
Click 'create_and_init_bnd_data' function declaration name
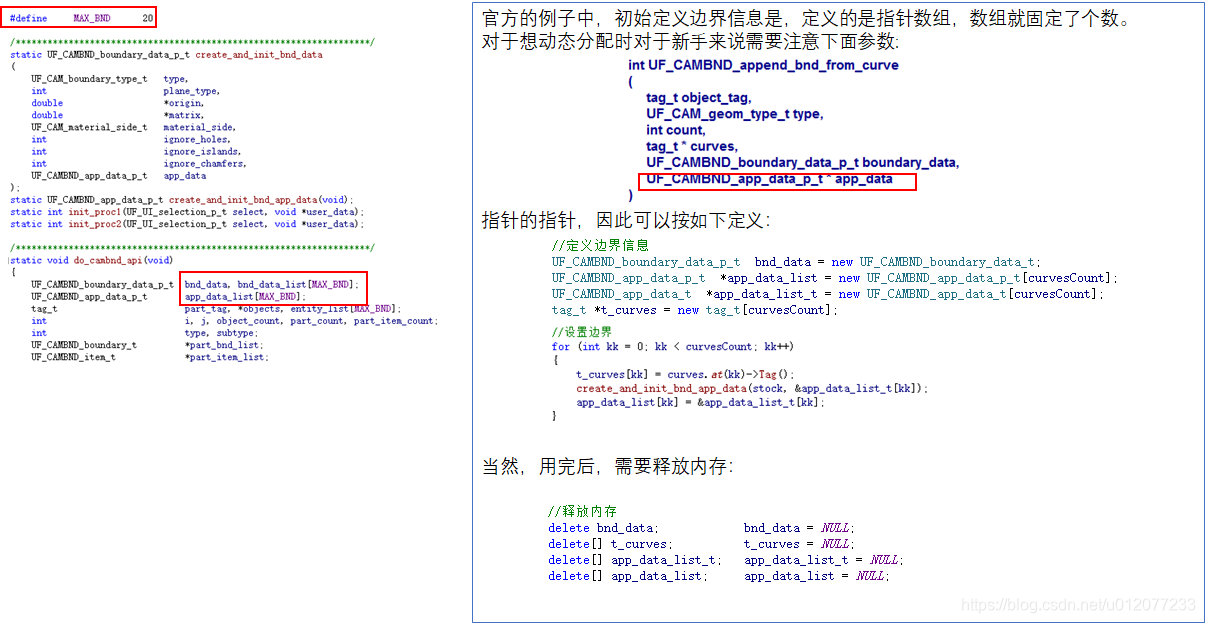(259, 55)
